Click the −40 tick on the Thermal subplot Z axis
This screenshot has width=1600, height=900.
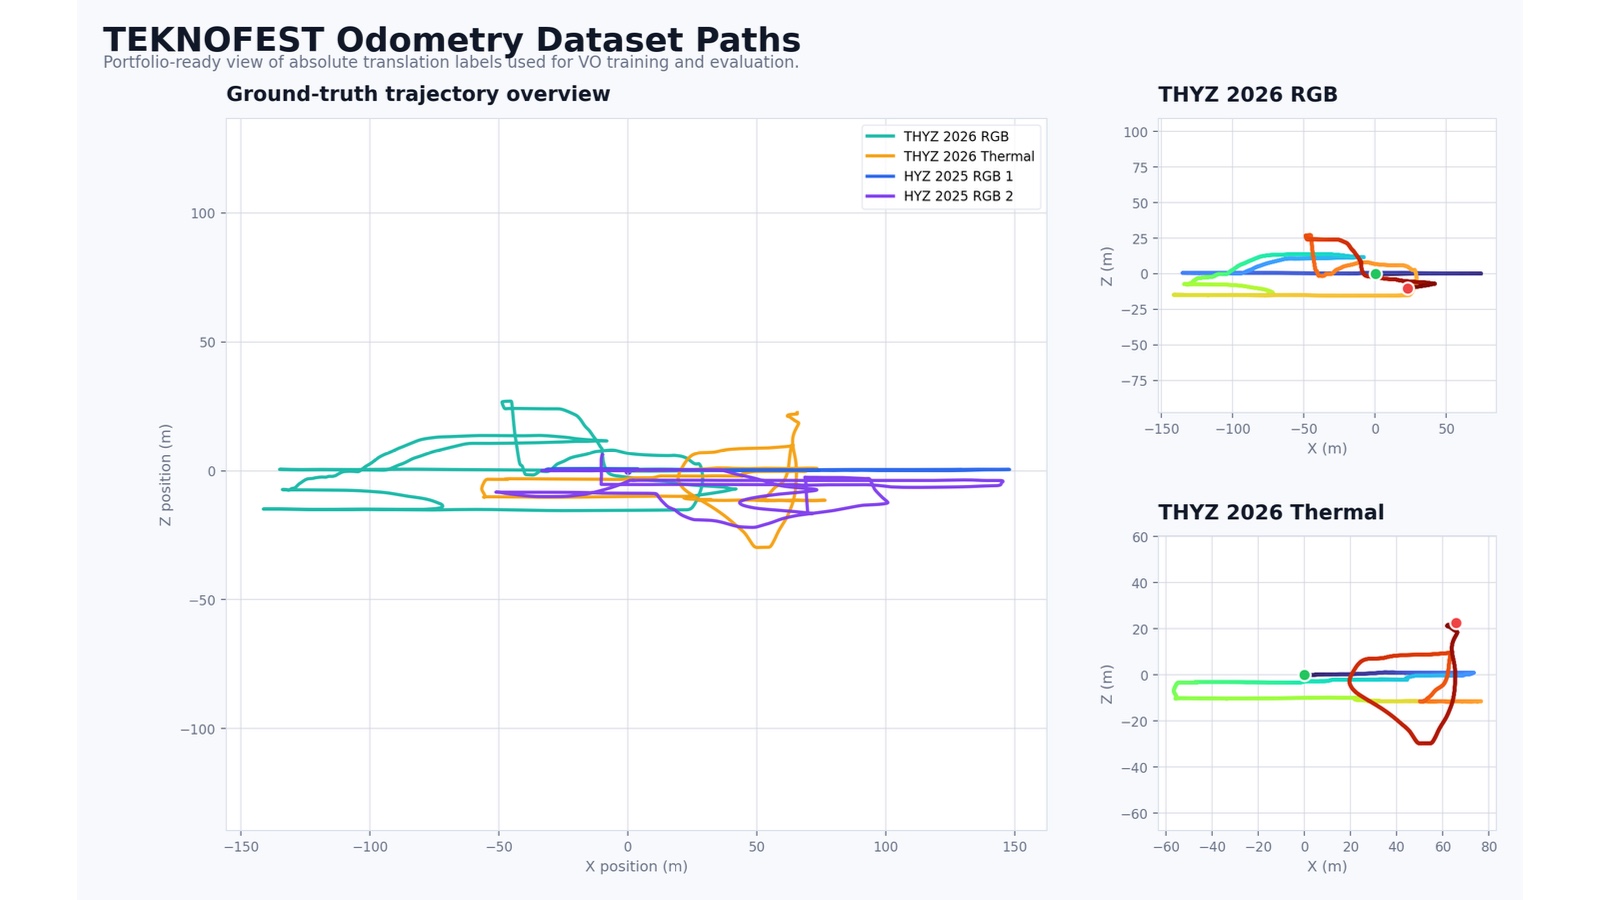(x=1135, y=768)
